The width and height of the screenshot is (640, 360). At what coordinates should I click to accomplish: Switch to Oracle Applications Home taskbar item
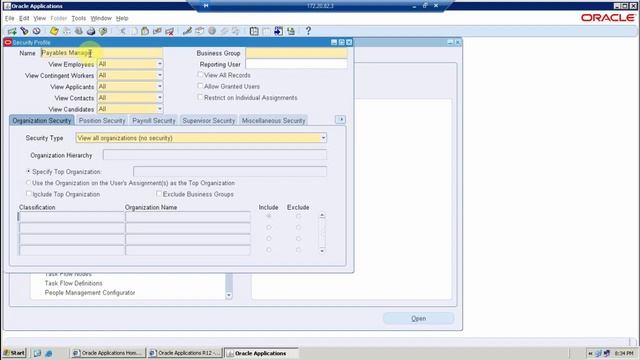point(108,353)
